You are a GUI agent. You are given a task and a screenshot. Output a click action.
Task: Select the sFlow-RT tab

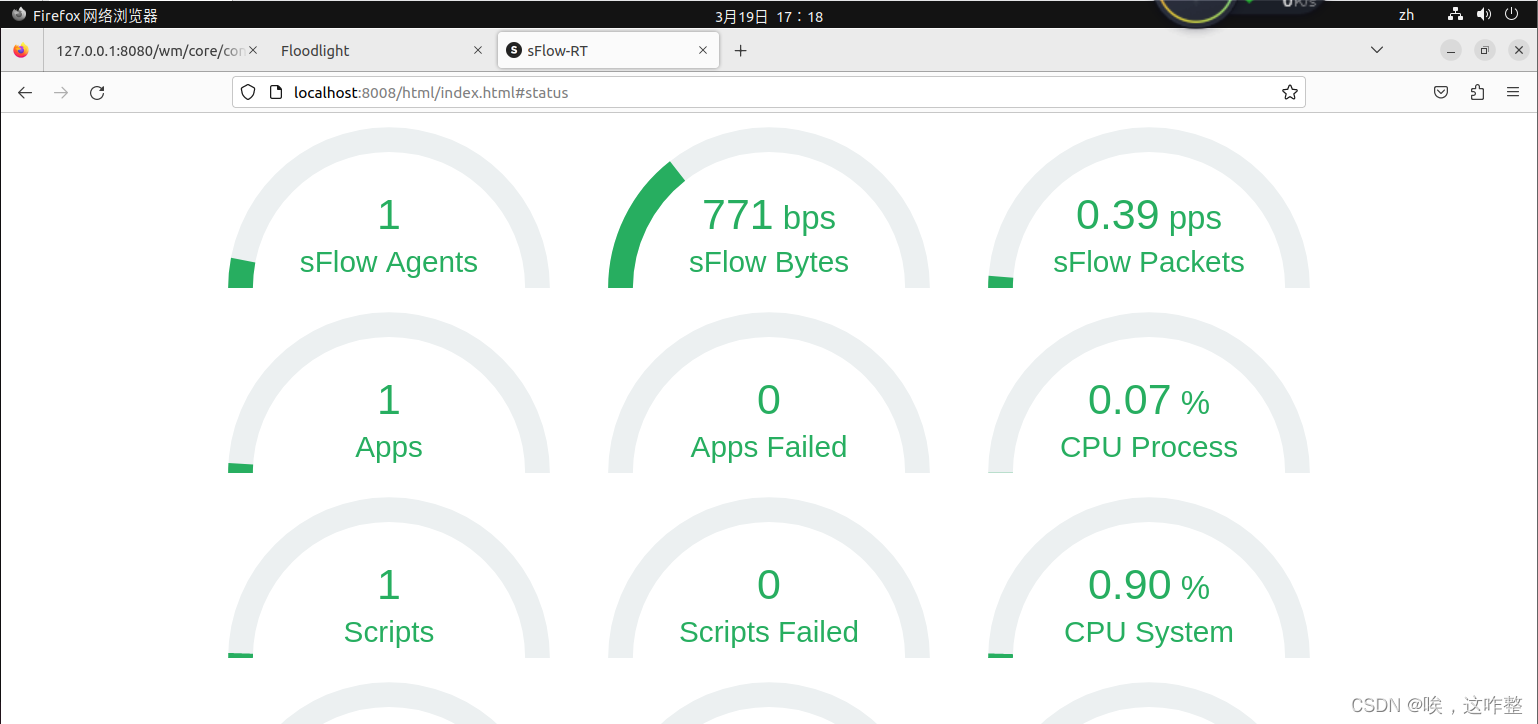(608, 50)
